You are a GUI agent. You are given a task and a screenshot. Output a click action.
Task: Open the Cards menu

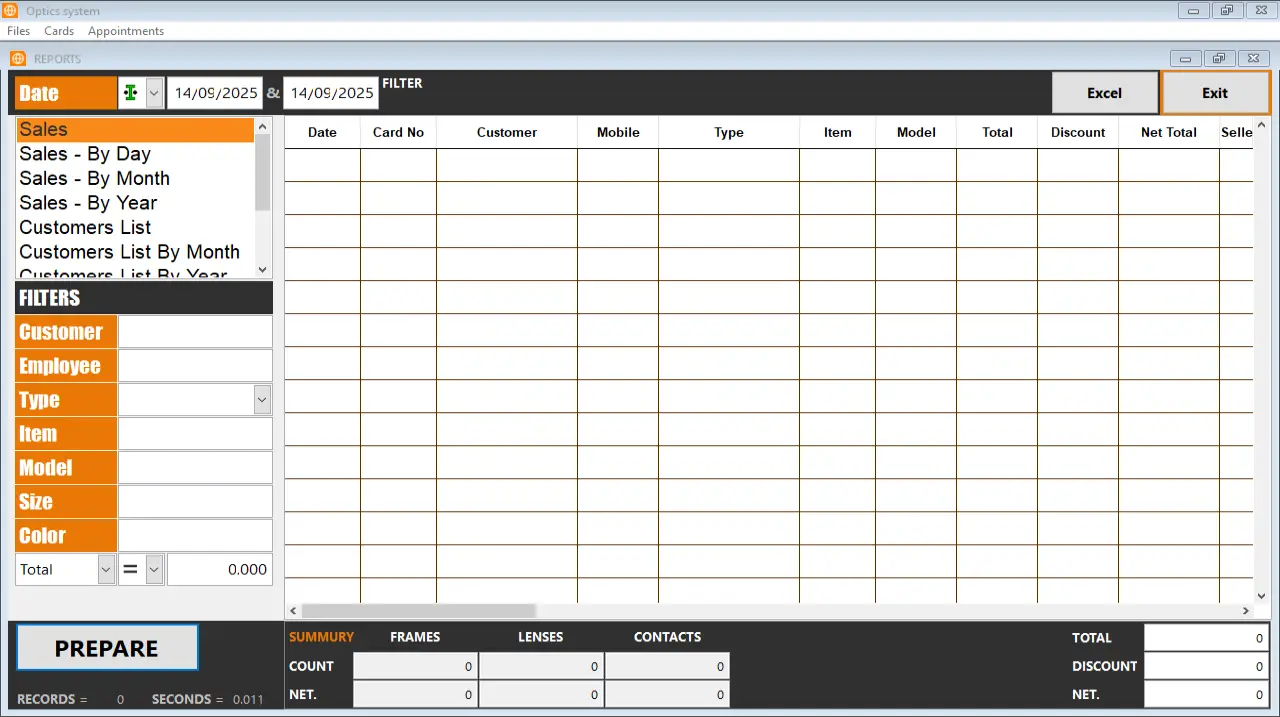[x=59, y=31]
